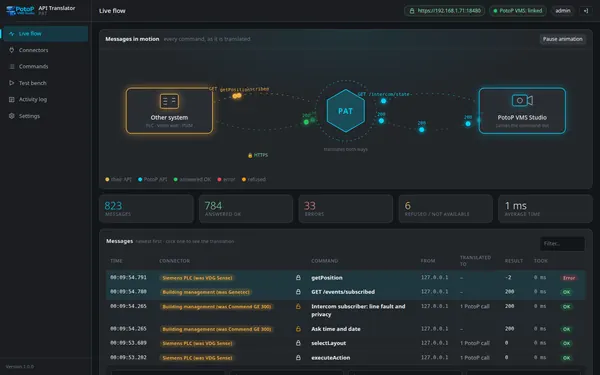Click the logout arrow icon beside admin
This screenshot has height=375, width=600.
(585, 11)
